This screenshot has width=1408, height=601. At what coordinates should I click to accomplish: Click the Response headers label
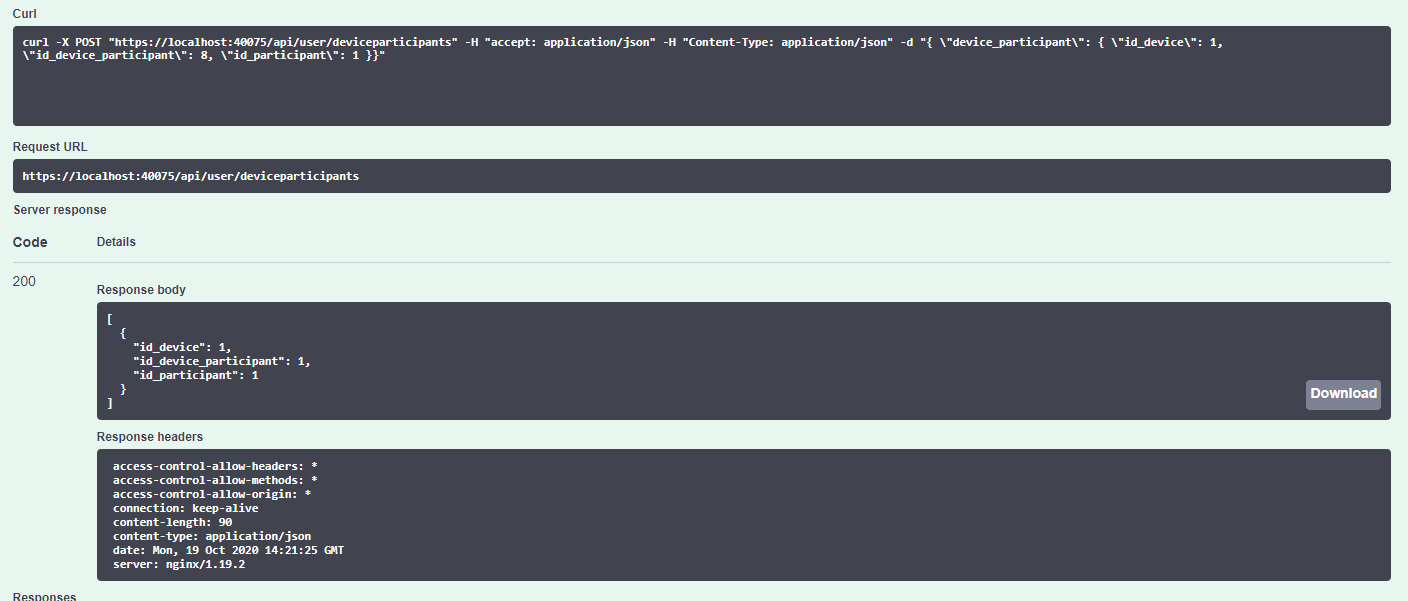point(150,436)
